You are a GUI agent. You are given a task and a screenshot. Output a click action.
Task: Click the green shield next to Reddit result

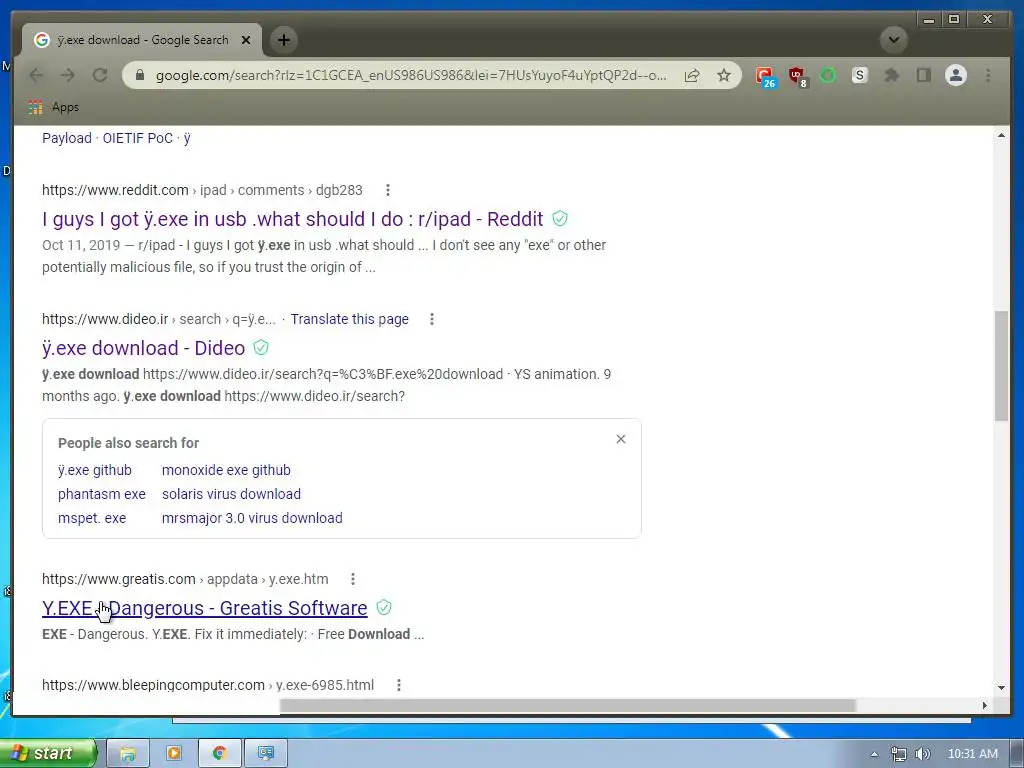(x=560, y=219)
